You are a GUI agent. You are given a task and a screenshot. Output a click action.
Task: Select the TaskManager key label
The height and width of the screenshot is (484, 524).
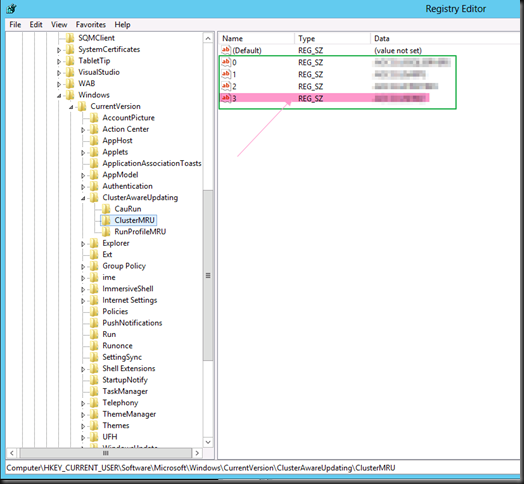pos(125,391)
